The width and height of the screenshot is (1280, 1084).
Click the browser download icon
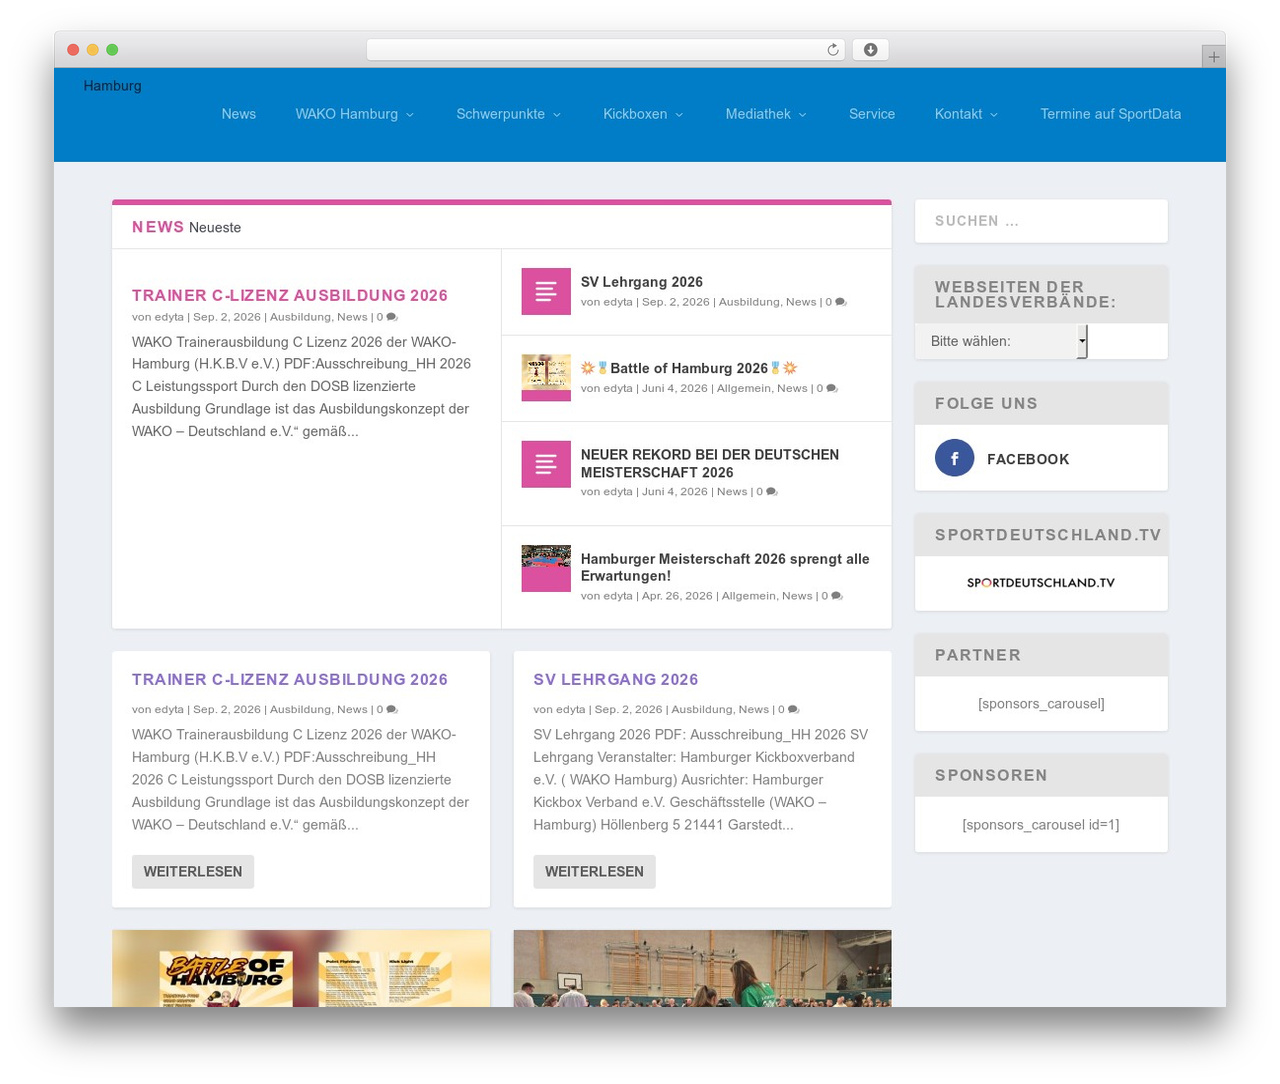click(x=870, y=50)
